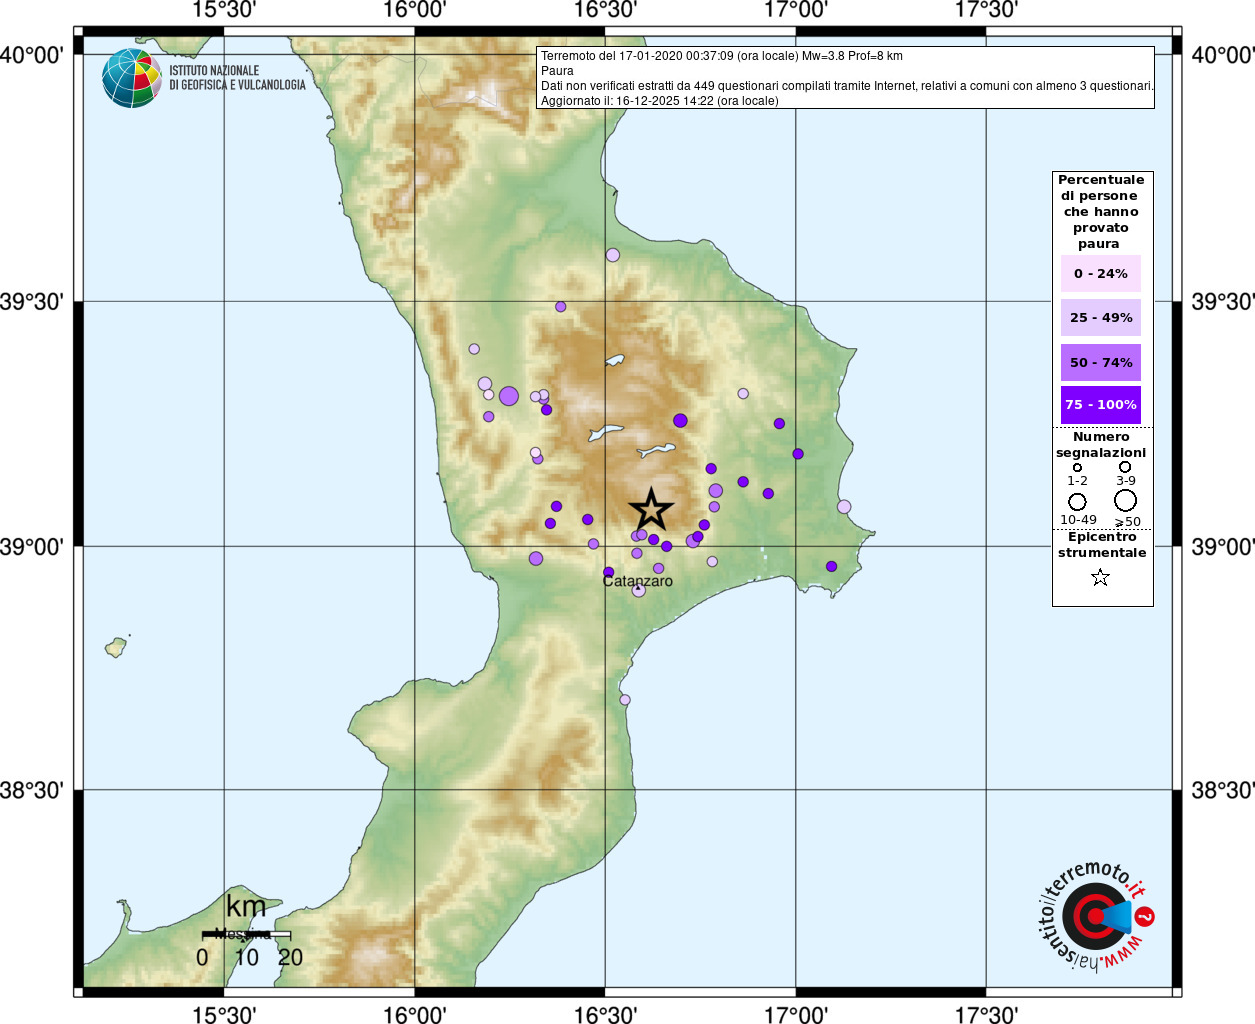Click the Catanzaro city label

pyautogui.click(x=638, y=581)
